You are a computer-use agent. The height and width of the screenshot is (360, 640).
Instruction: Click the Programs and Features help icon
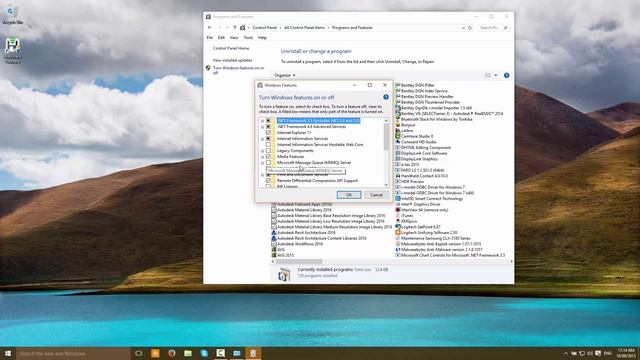click(x=507, y=76)
